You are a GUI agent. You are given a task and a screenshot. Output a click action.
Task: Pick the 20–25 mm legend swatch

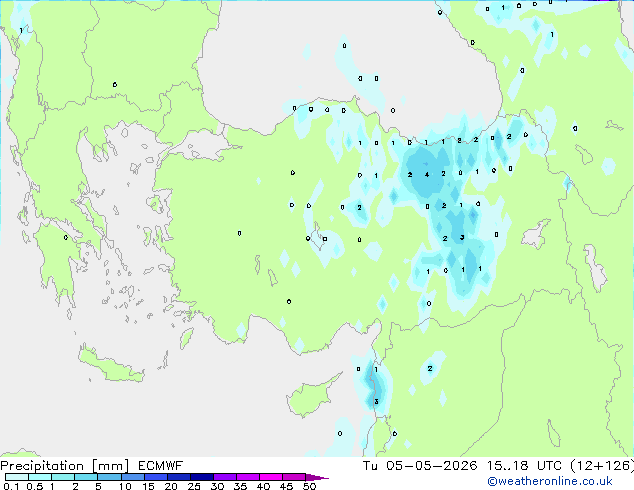(x=179, y=477)
